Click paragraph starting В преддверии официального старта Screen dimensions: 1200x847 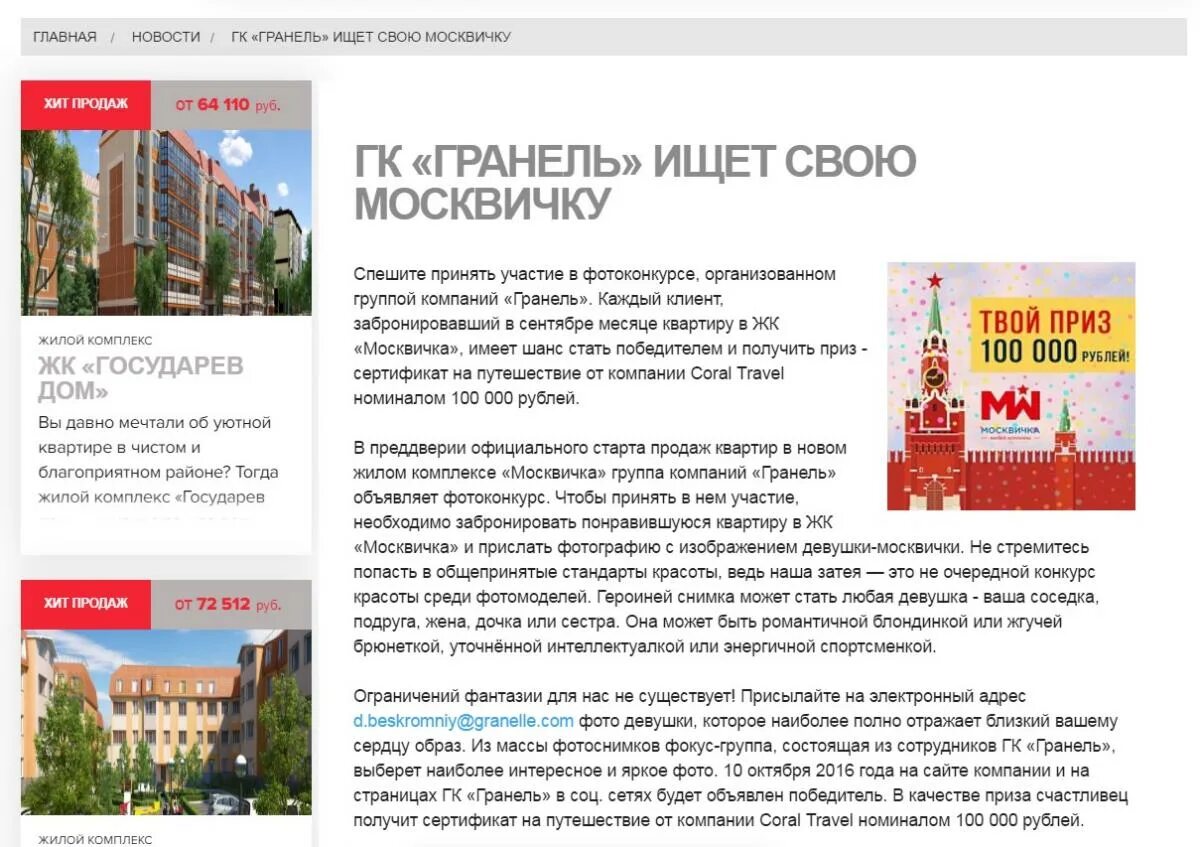click(x=725, y=547)
